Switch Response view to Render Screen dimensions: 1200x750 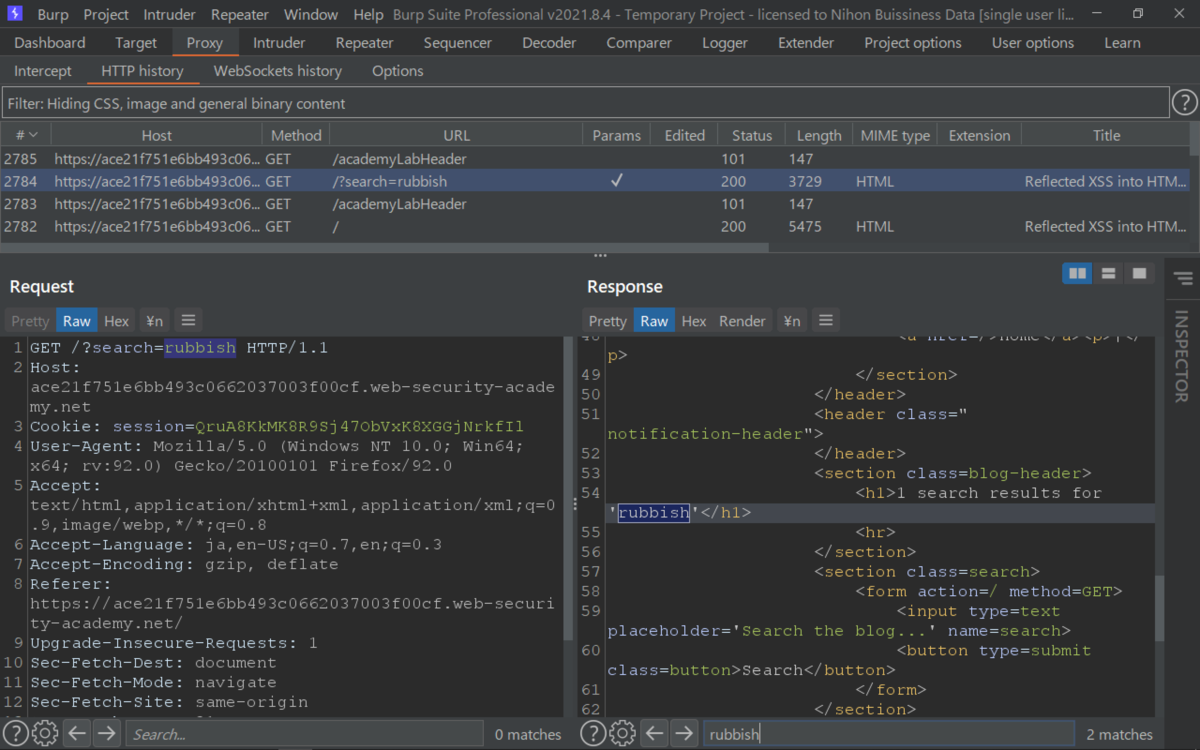coord(742,320)
